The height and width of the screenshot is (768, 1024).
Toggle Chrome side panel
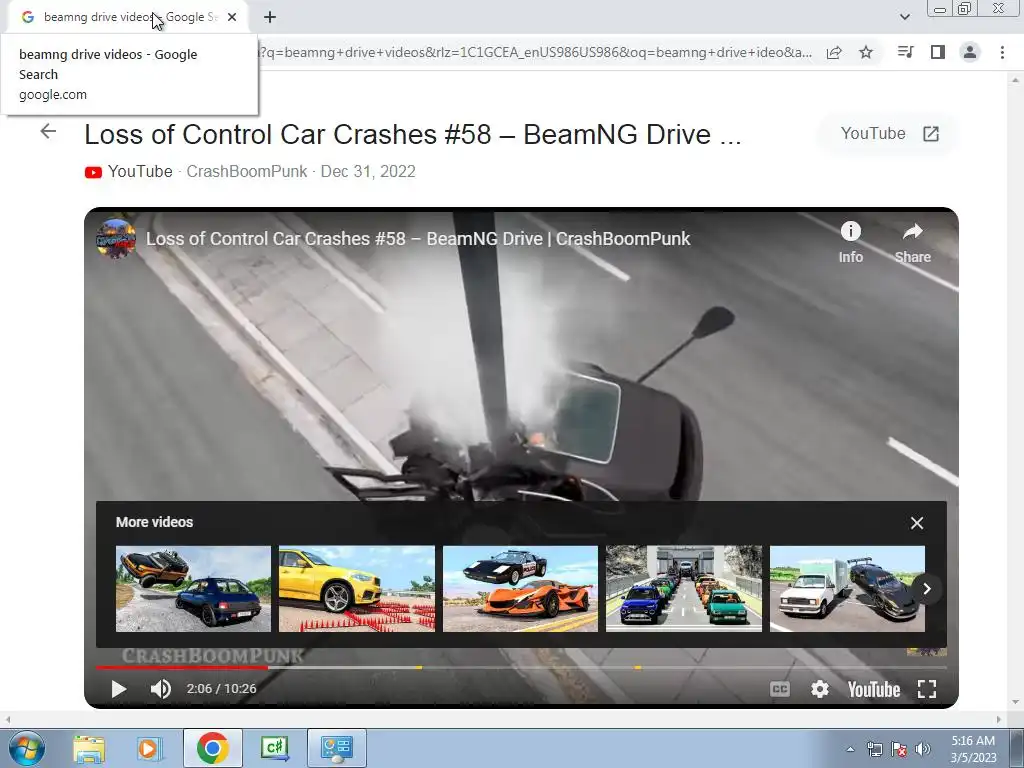(938, 52)
